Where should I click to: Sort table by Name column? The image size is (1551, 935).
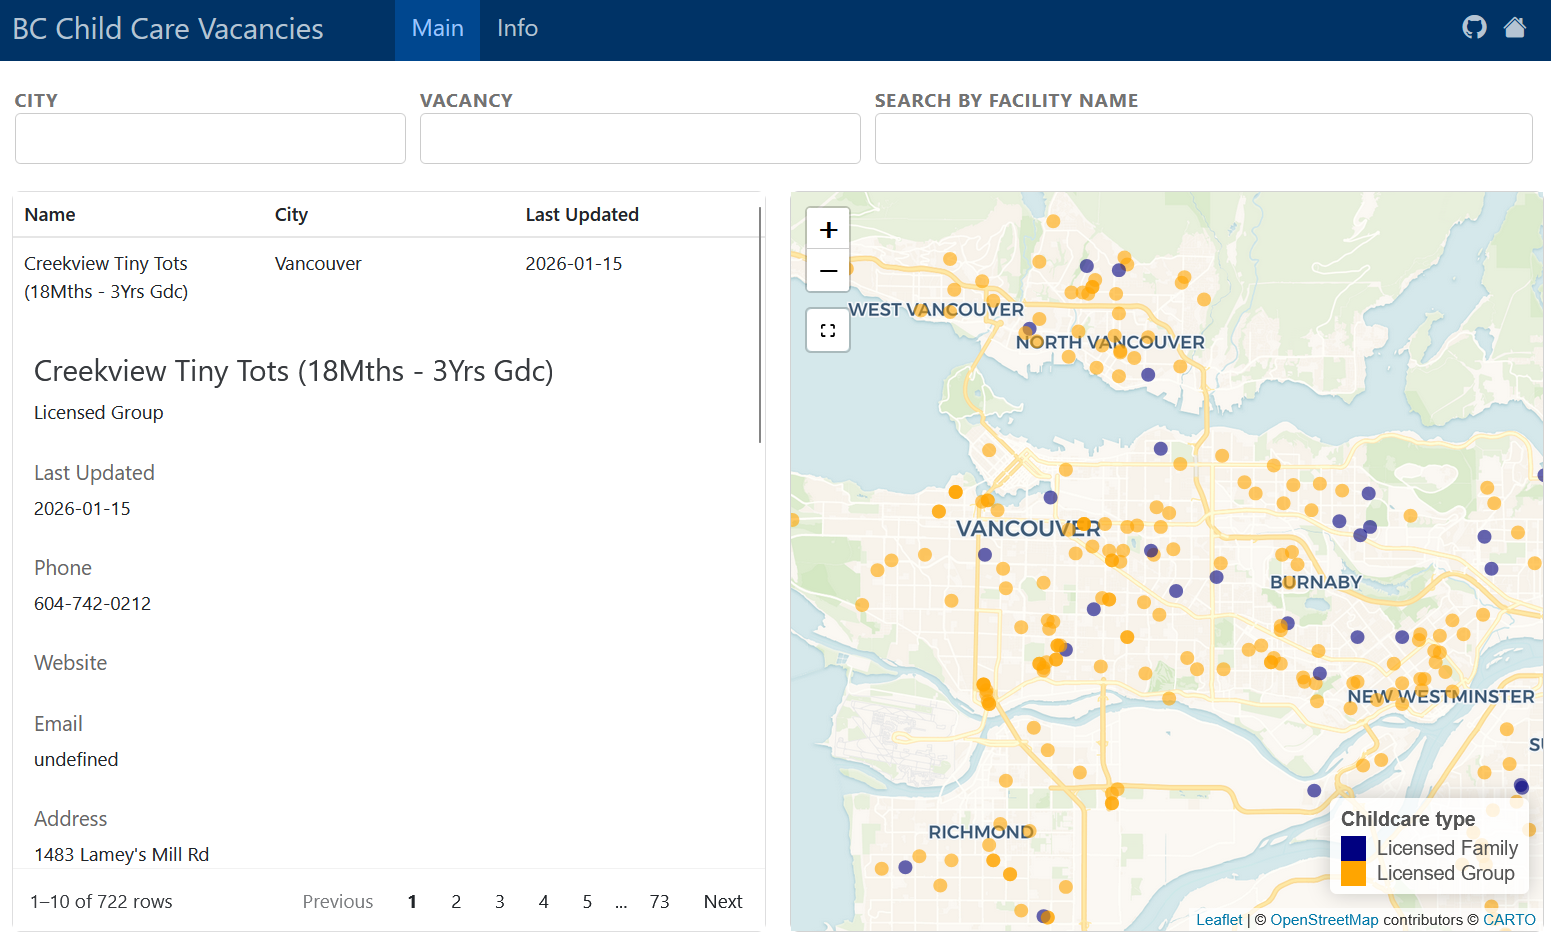(x=50, y=215)
